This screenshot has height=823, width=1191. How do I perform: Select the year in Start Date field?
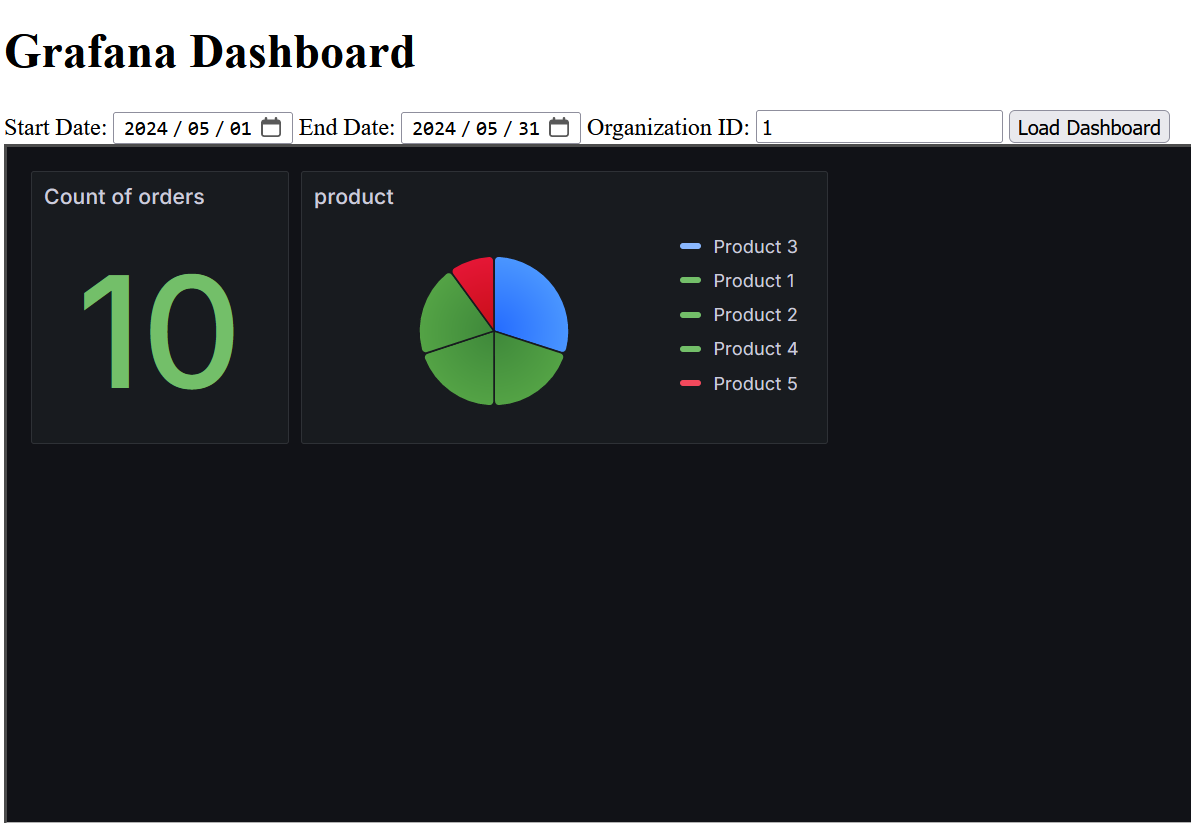pos(146,128)
